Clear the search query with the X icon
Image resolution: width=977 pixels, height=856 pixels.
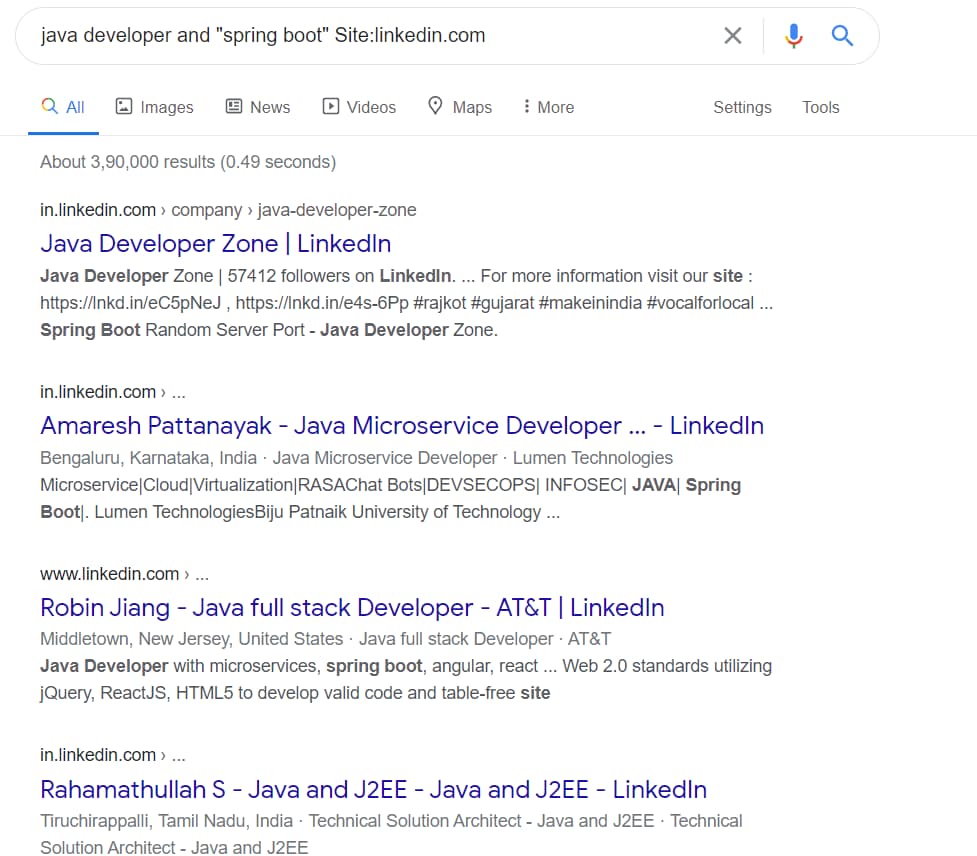click(732, 34)
